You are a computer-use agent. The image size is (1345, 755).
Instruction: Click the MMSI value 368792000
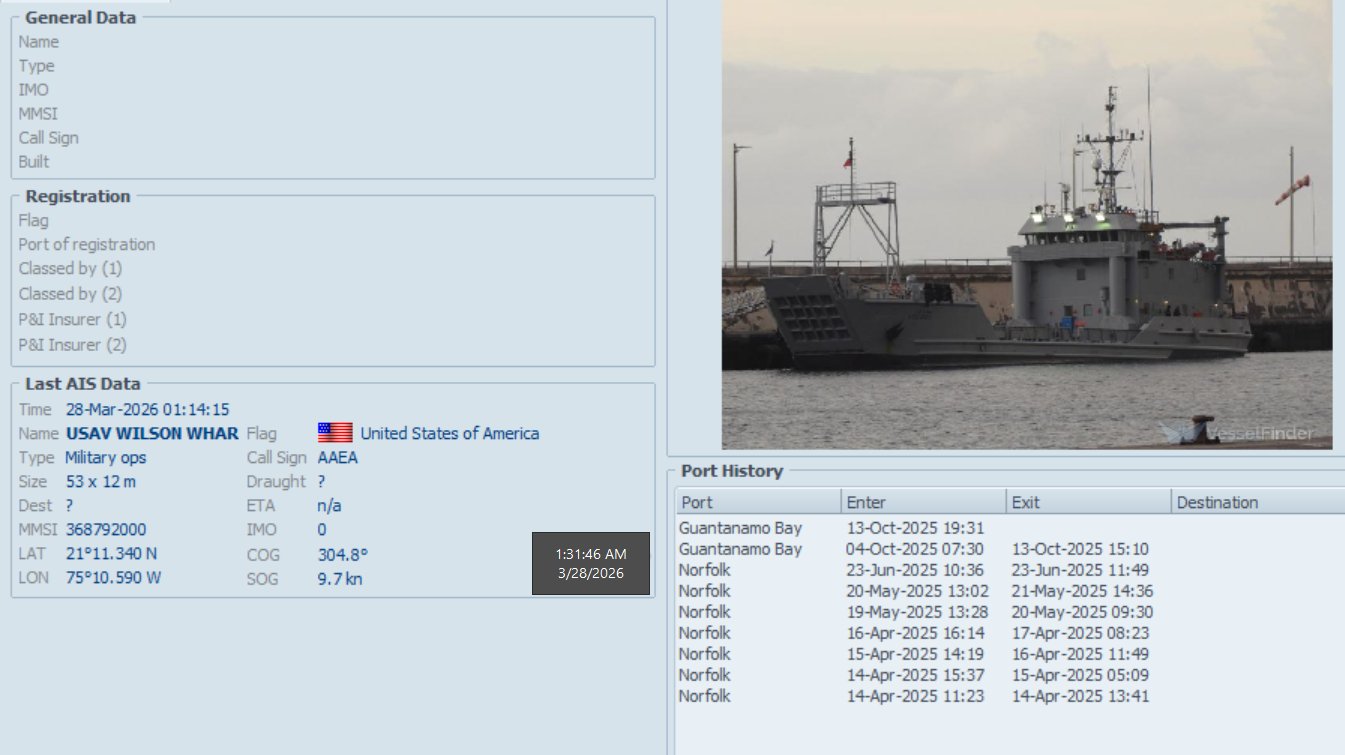click(x=106, y=529)
